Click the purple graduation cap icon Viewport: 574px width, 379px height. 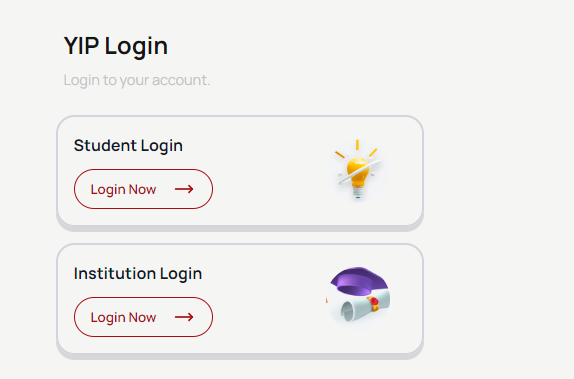tap(359, 281)
